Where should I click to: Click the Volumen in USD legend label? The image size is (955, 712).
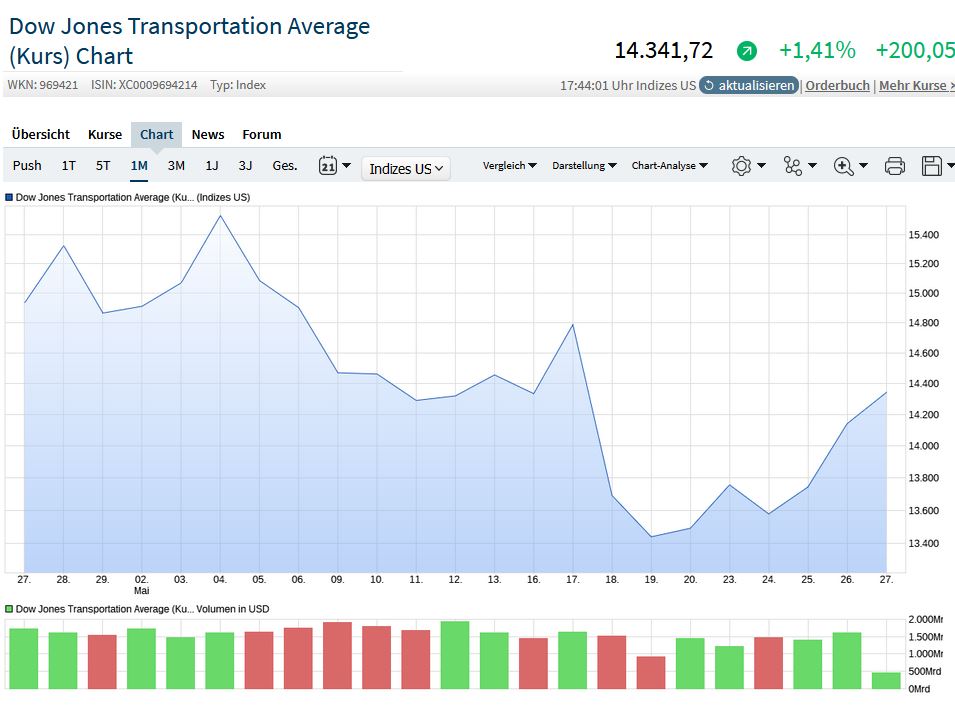pos(233,609)
